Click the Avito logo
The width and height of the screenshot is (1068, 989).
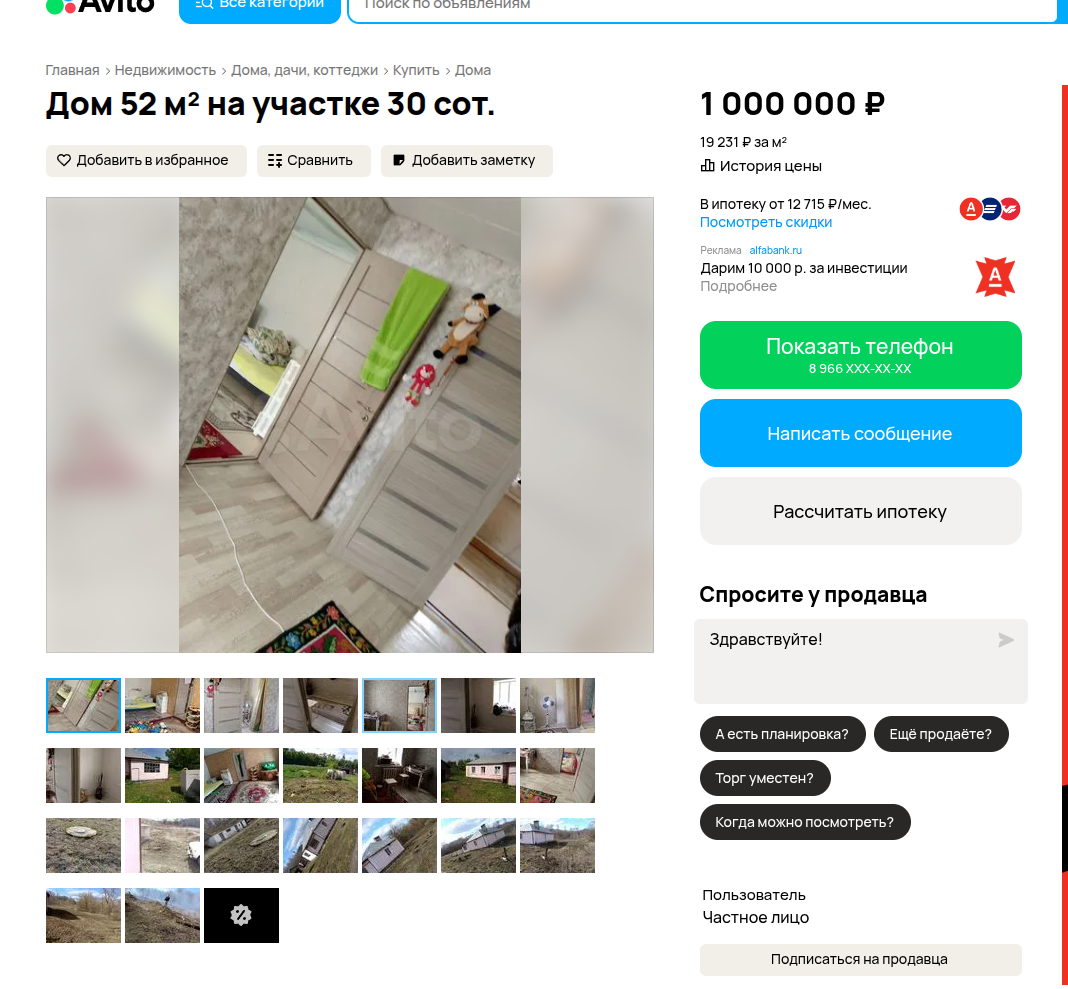tap(100, 6)
